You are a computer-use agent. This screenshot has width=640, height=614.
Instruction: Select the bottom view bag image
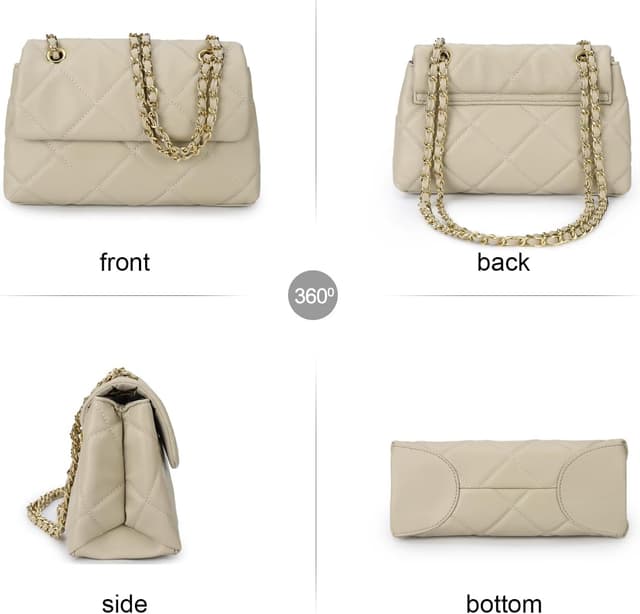pyautogui.click(x=509, y=488)
